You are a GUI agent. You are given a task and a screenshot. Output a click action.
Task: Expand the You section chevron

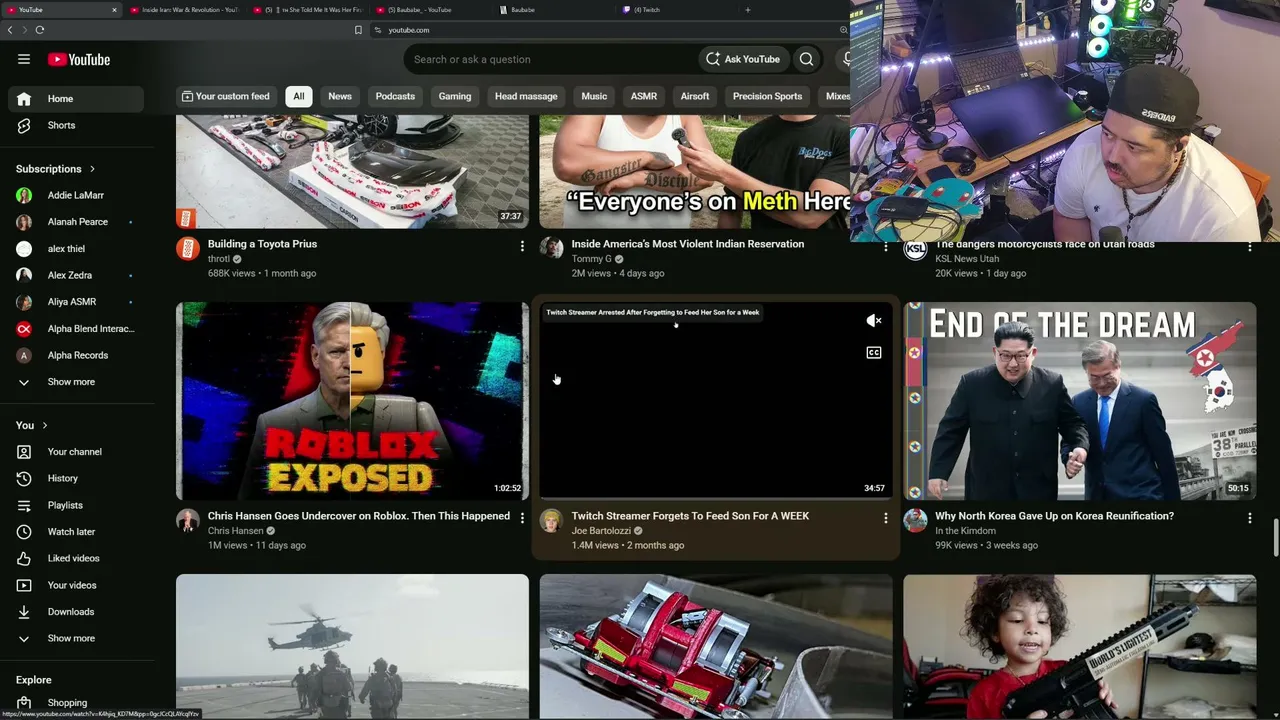(x=45, y=425)
